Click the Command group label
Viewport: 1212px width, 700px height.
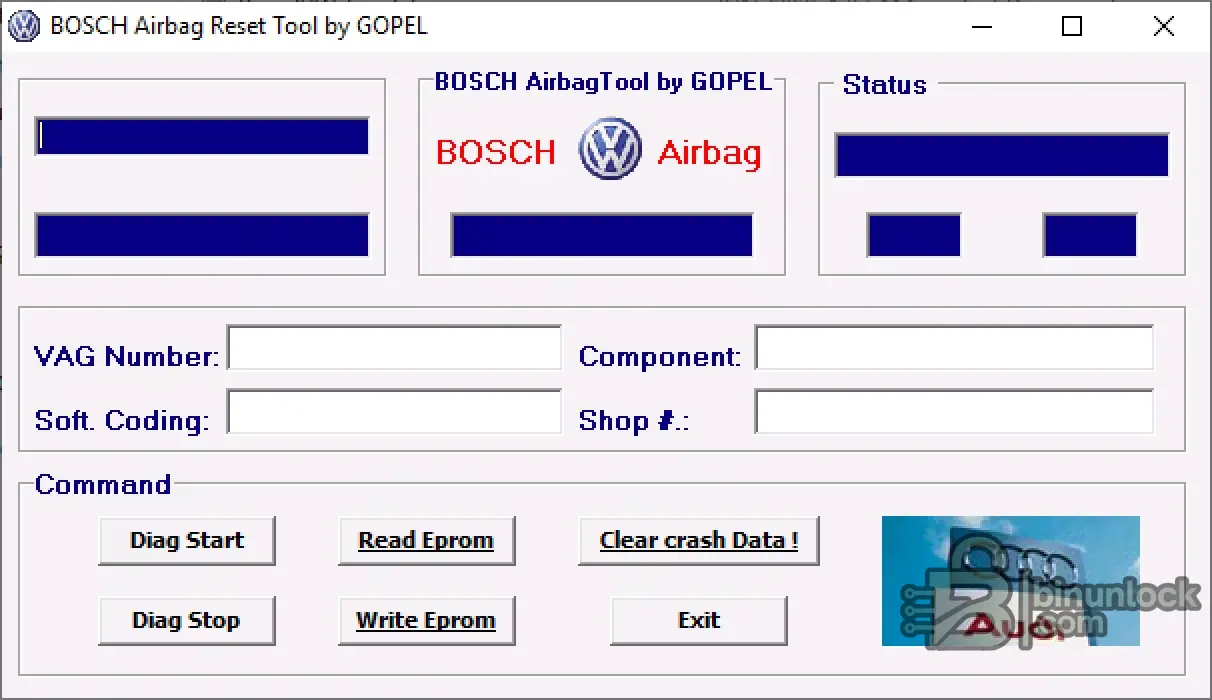[x=103, y=485]
